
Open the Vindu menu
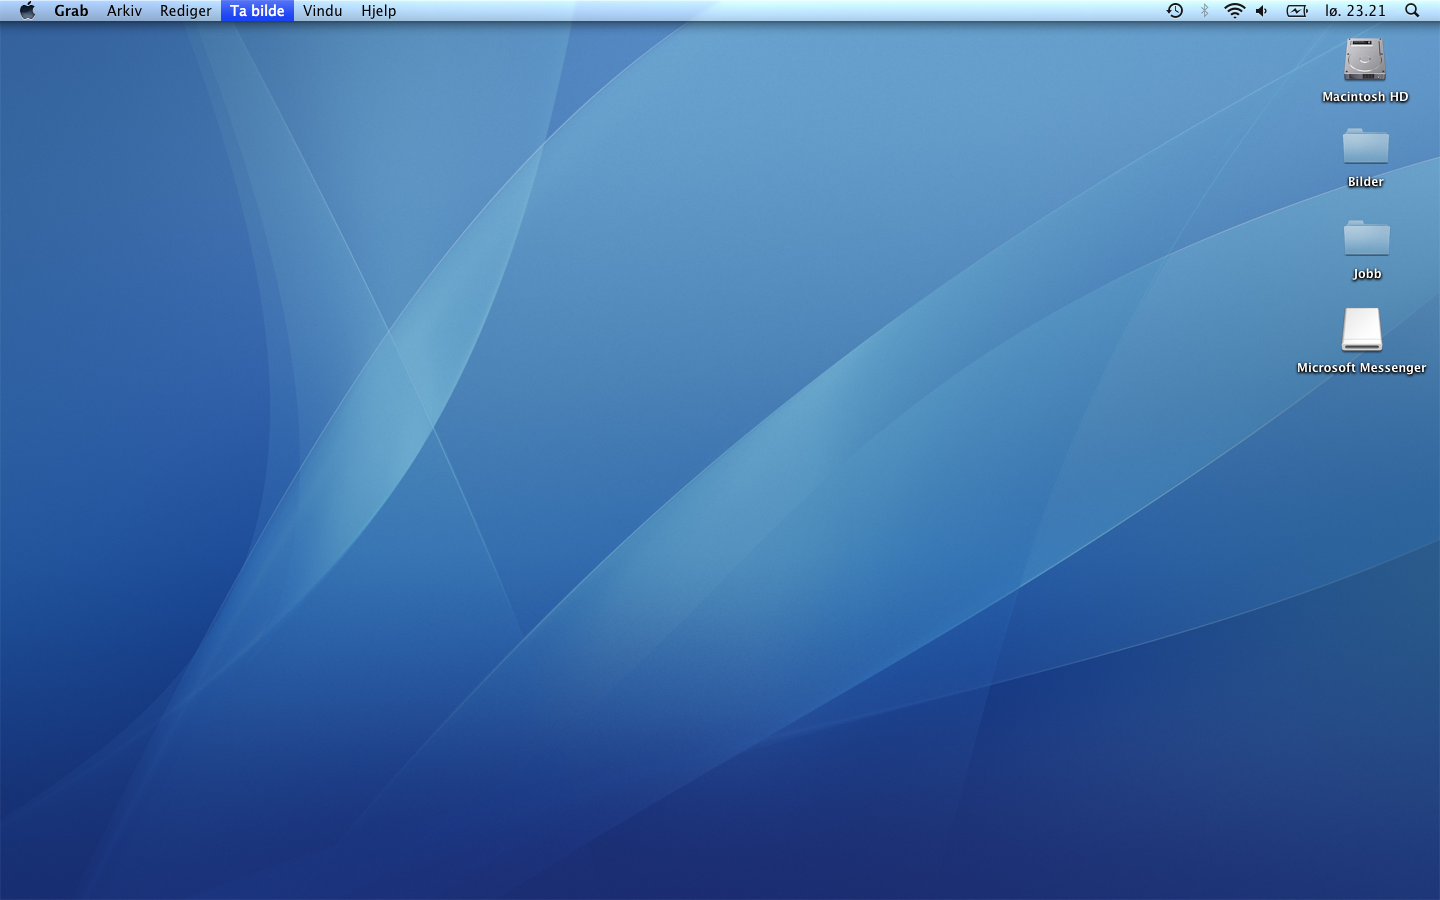(x=322, y=11)
